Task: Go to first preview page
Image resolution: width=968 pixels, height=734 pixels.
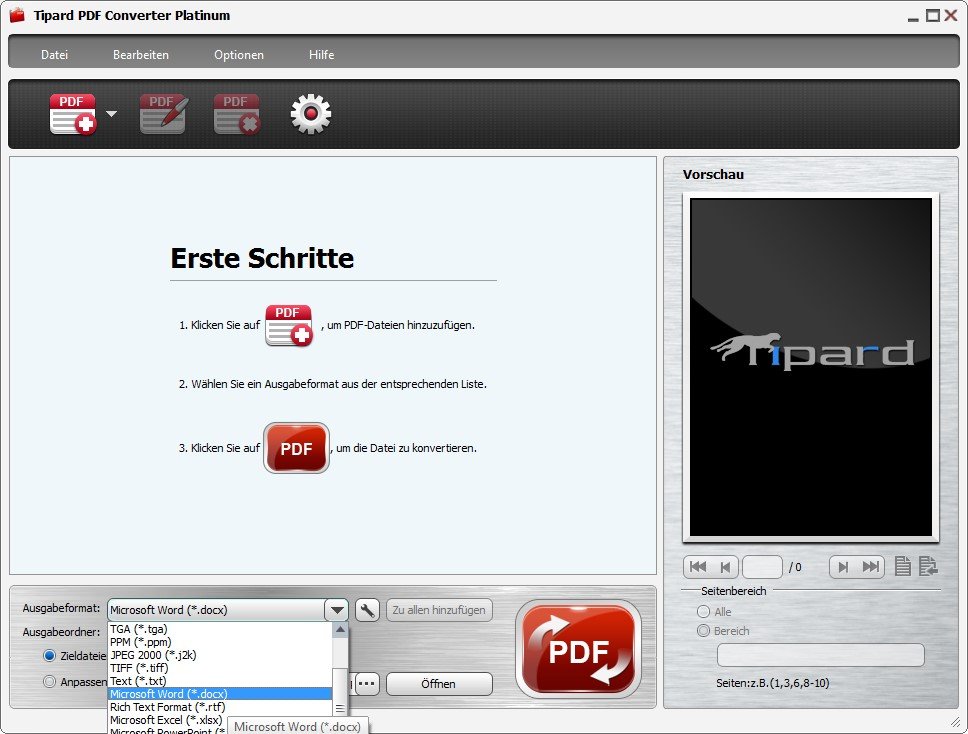Action: [698, 567]
